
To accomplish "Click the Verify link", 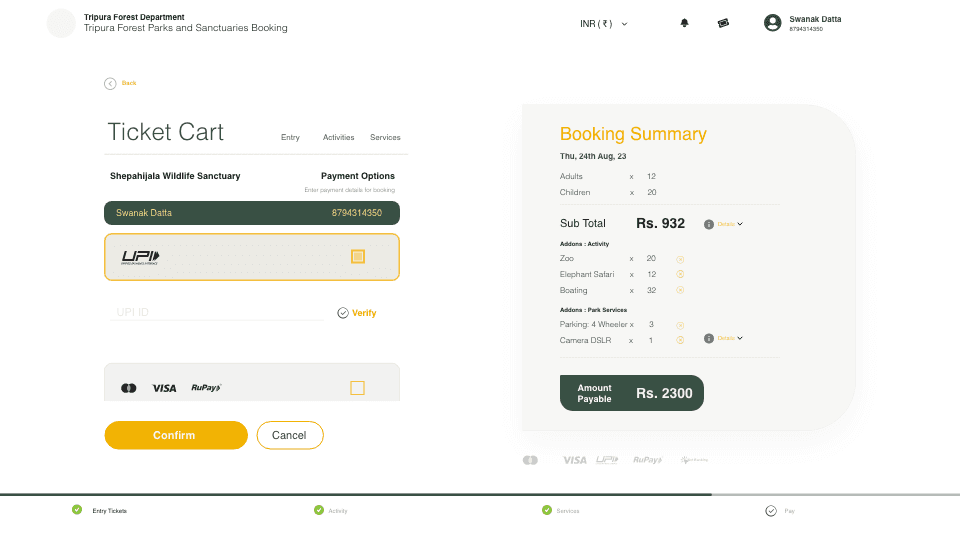I will (x=364, y=313).
